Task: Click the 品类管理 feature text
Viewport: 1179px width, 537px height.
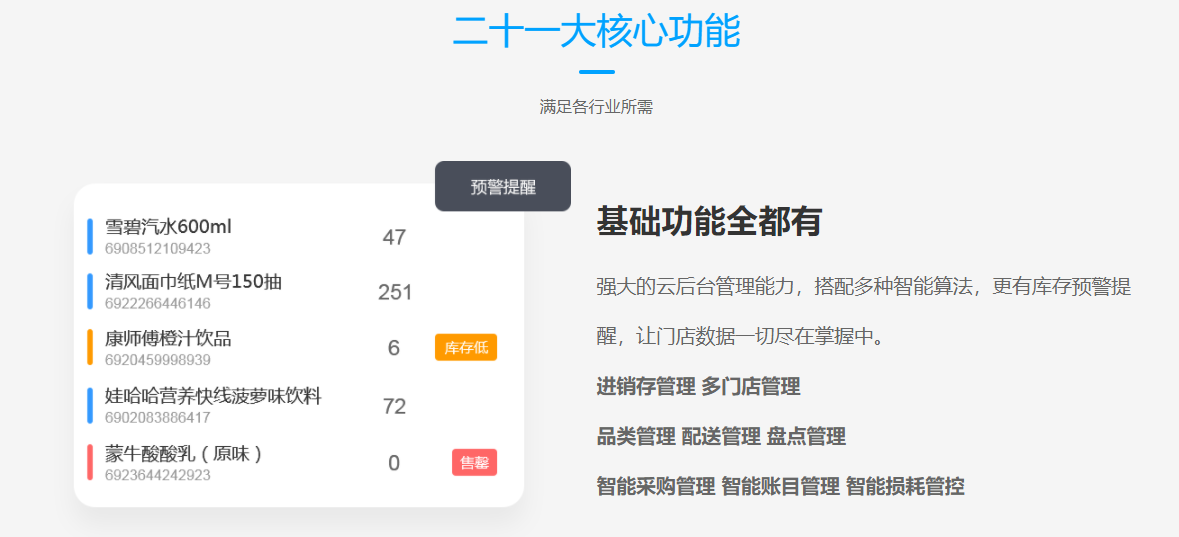Action: pos(636,436)
